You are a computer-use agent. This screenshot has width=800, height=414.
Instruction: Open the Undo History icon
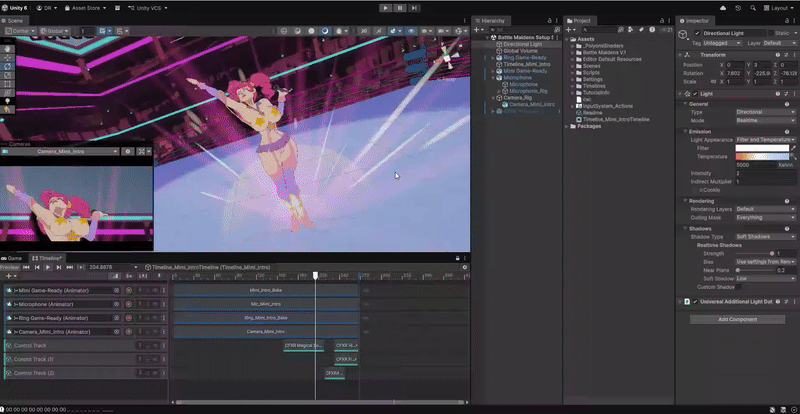coord(738,8)
